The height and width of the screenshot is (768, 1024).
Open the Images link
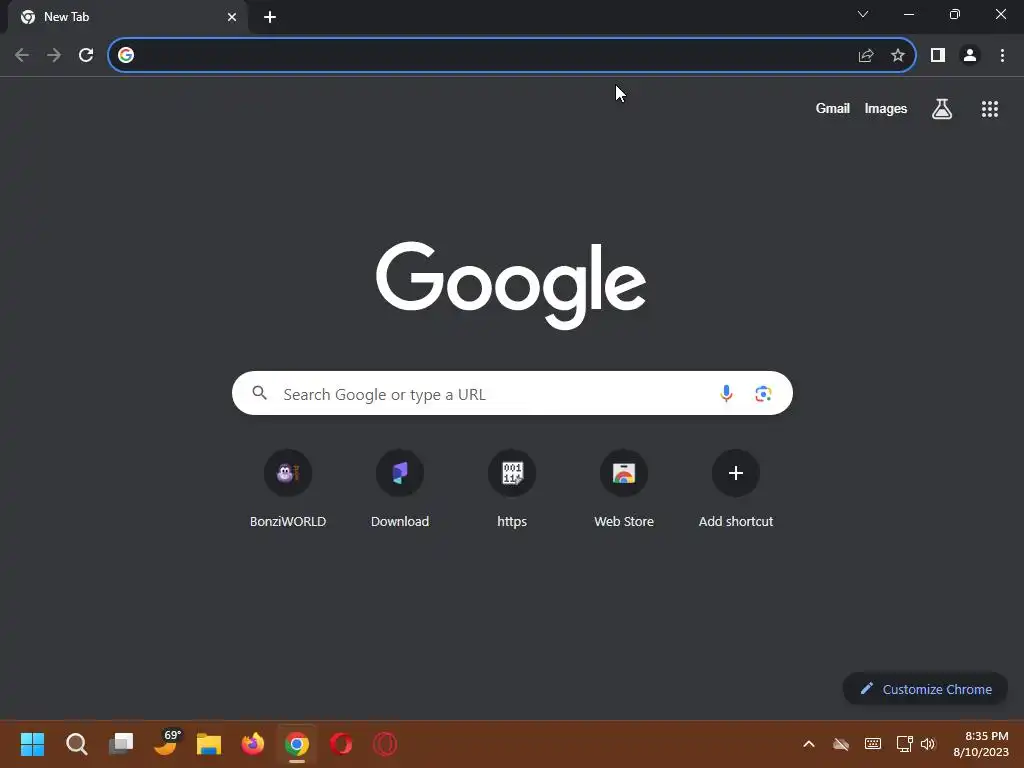[886, 108]
